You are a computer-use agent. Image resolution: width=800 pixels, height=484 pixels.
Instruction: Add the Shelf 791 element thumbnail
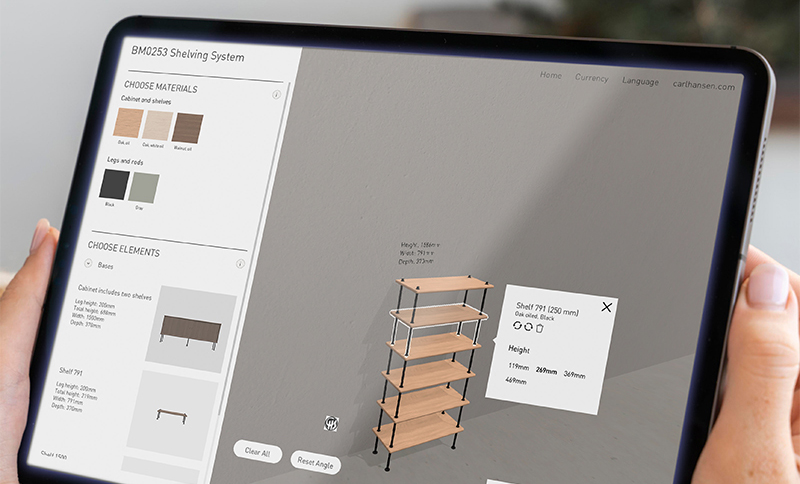point(172,416)
